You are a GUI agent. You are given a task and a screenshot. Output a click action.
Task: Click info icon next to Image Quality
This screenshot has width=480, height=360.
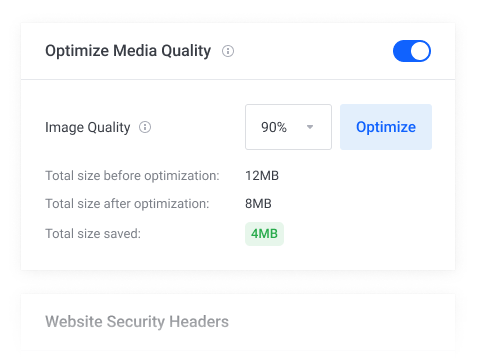coord(145,127)
